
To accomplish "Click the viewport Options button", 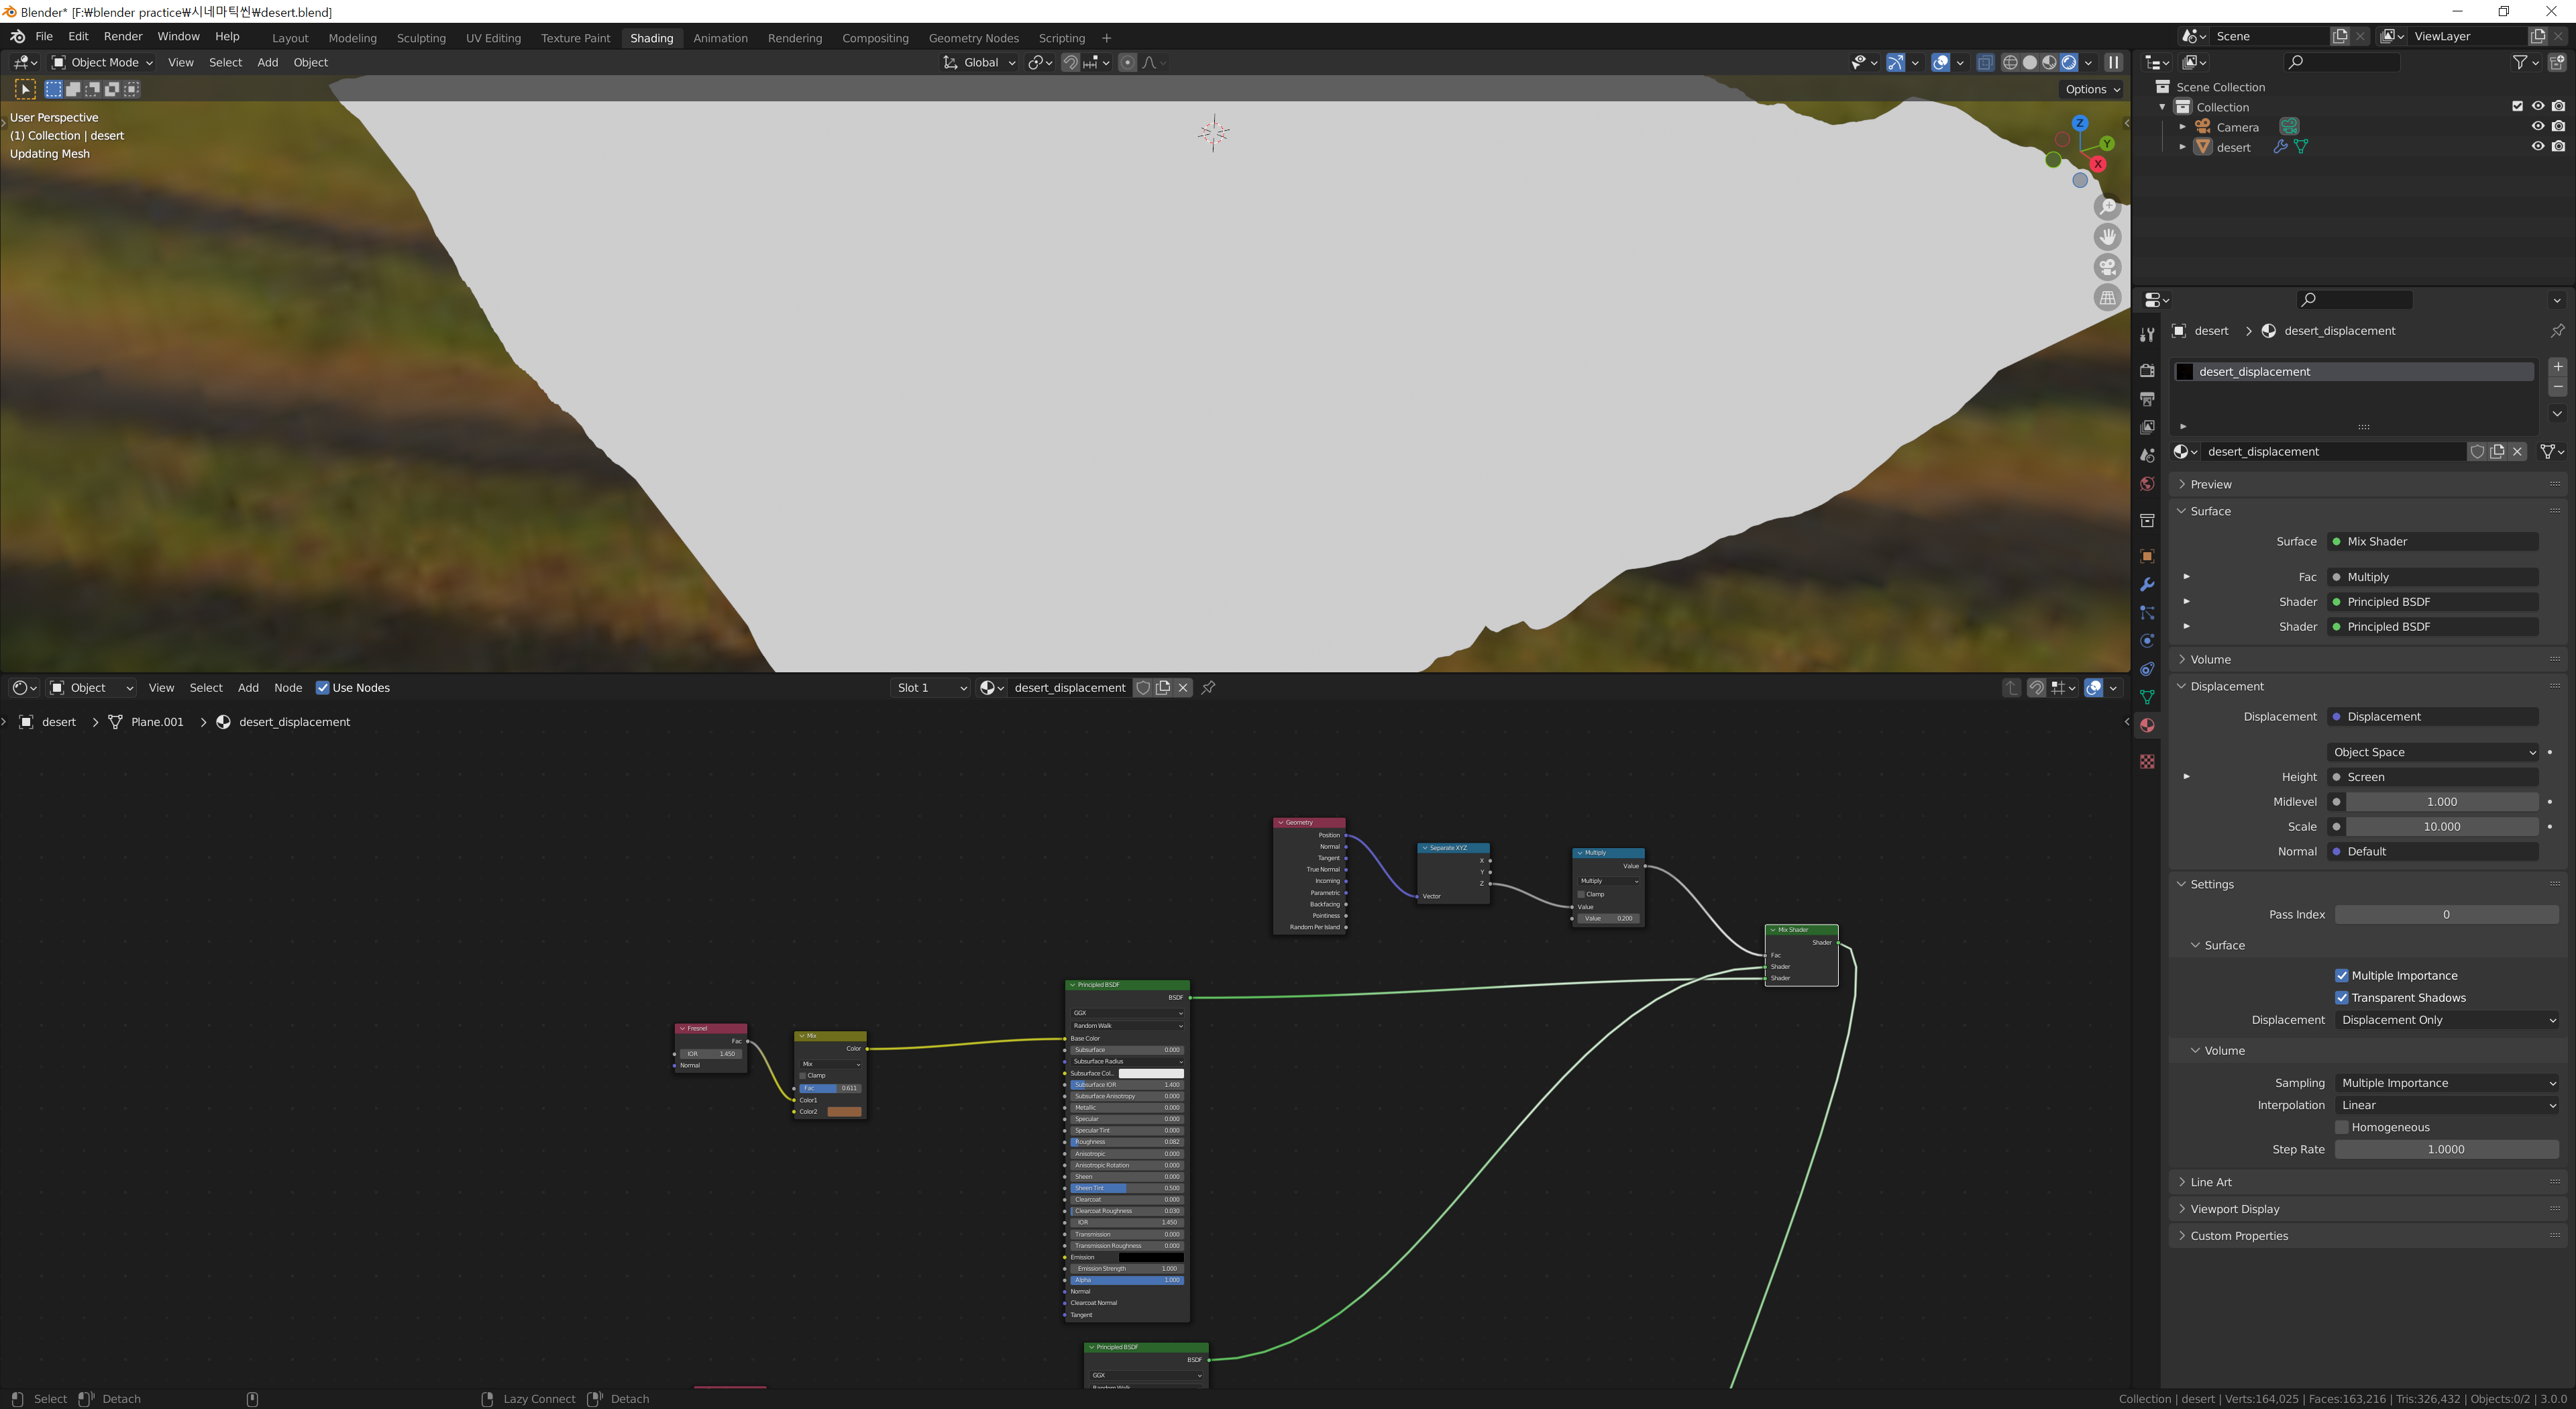I will click(x=2092, y=89).
